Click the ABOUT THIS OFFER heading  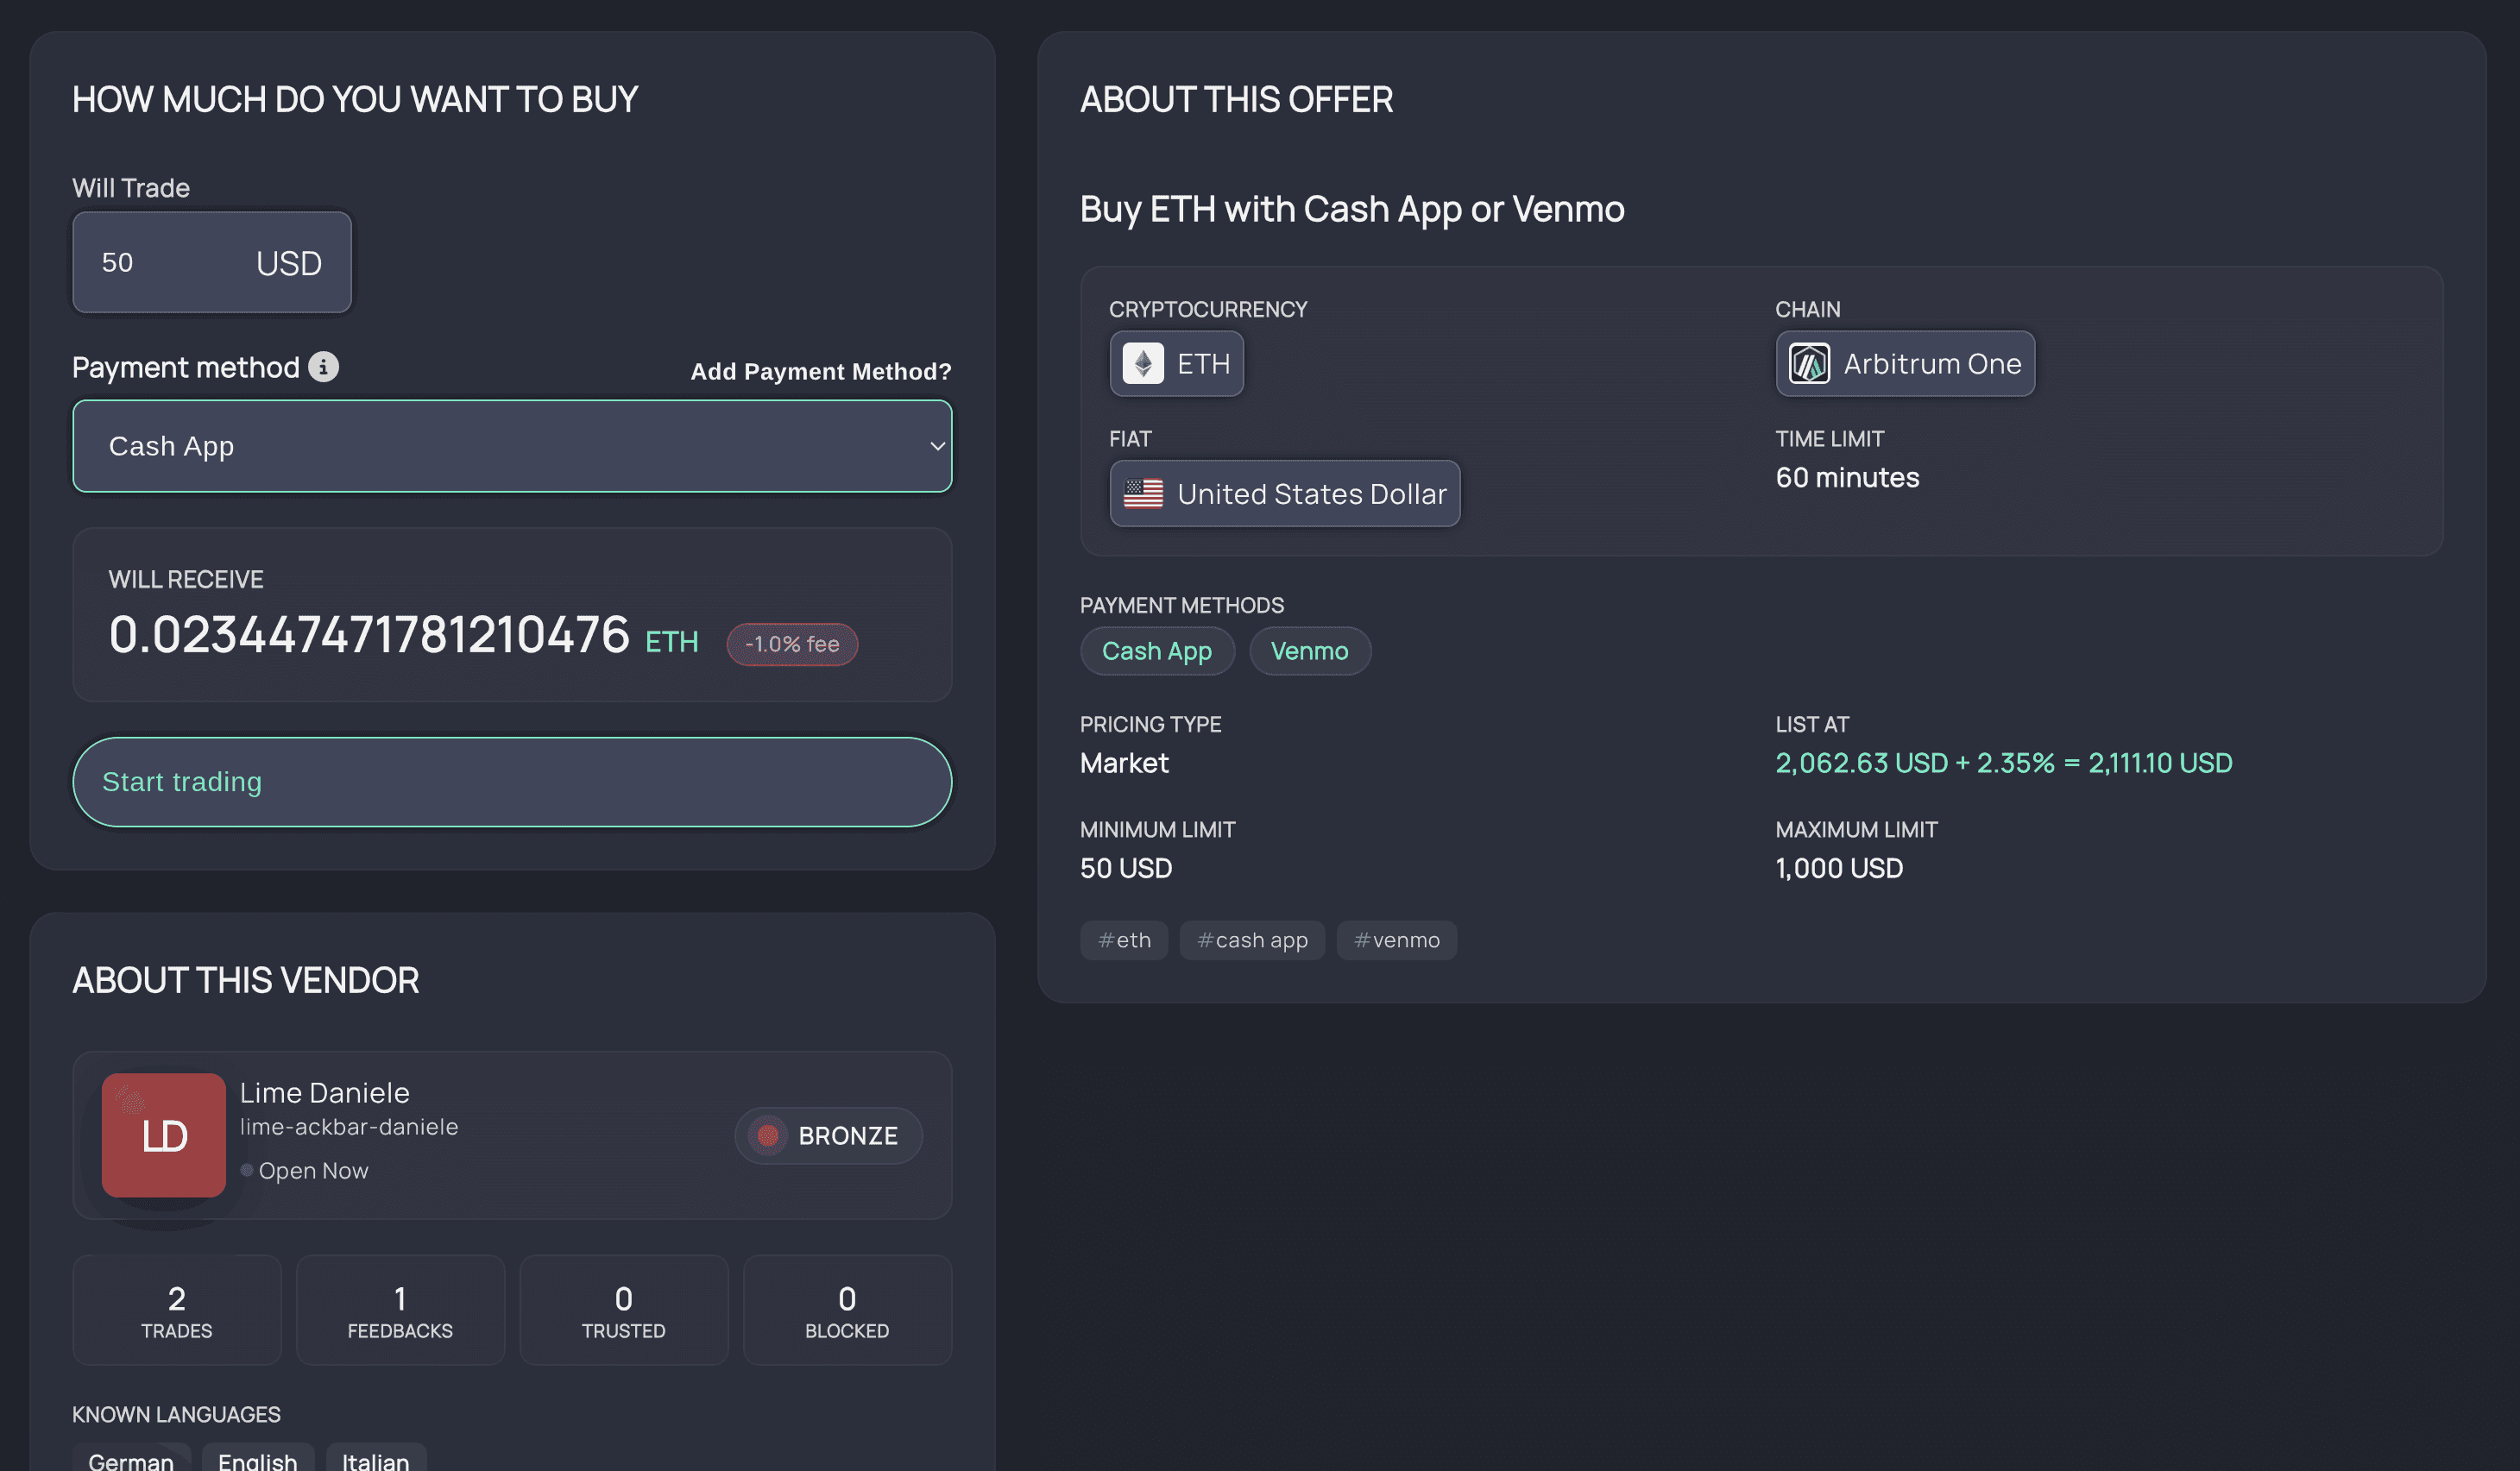(1236, 99)
